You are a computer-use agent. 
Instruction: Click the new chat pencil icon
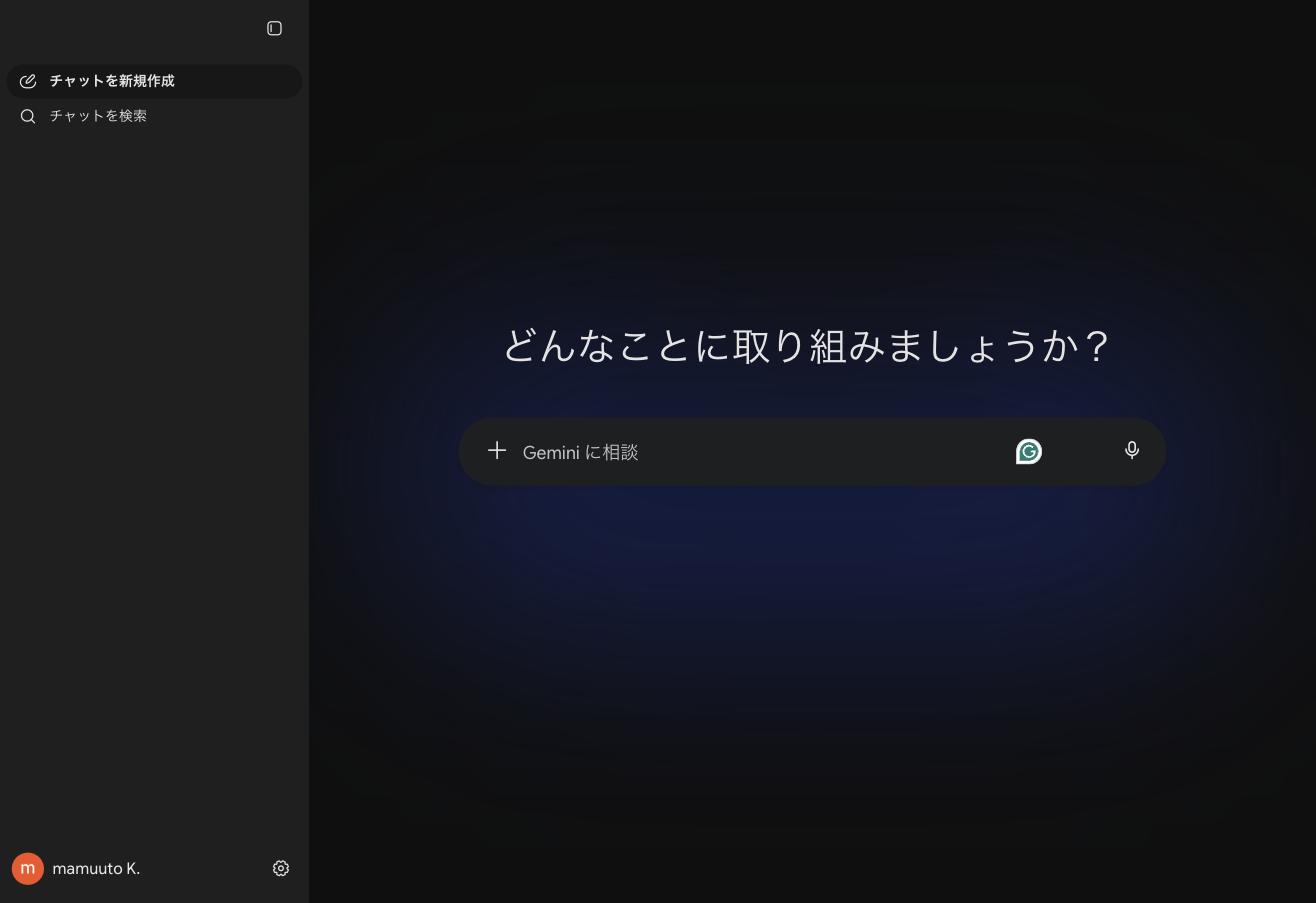pos(28,81)
